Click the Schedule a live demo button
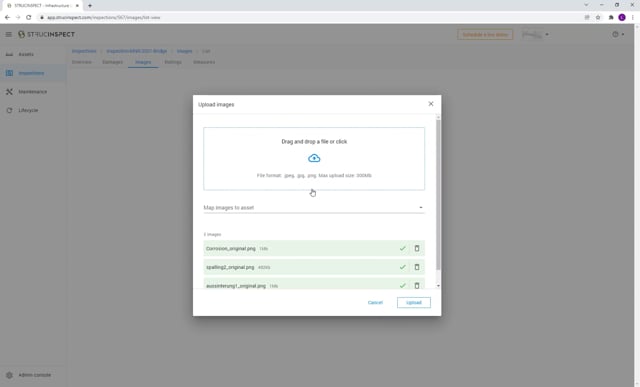The image size is (640, 387). pos(485,35)
